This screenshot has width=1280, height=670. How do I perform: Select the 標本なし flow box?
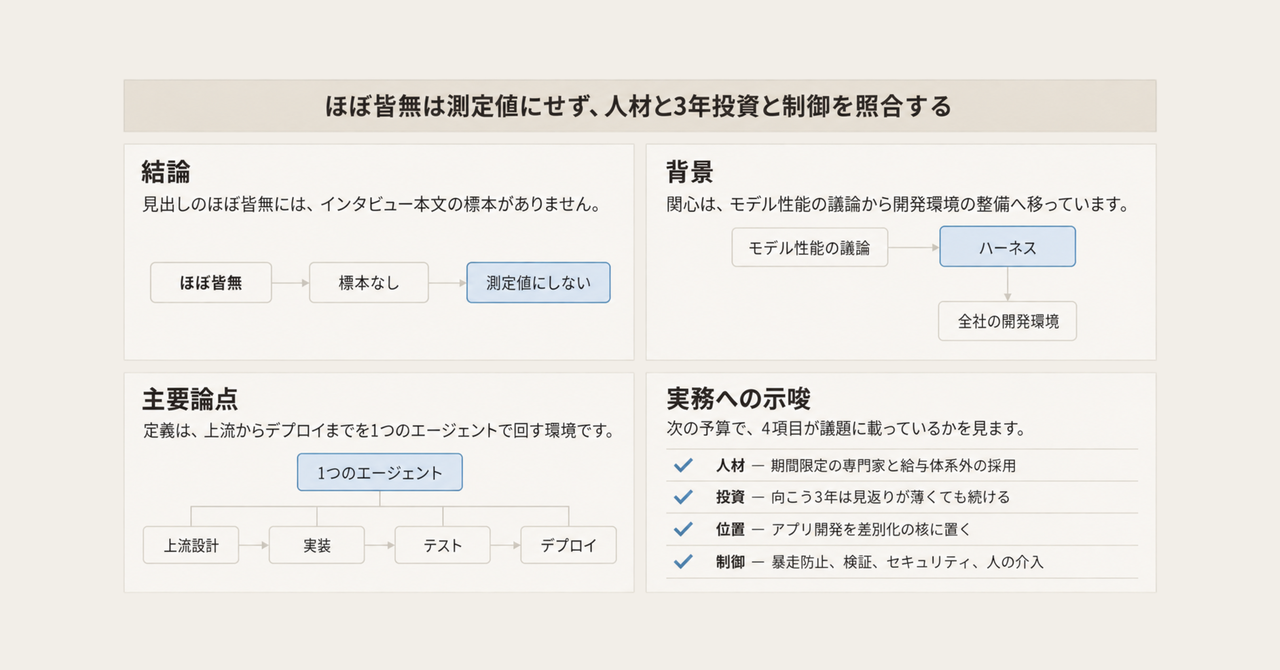pyautogui.click(x=369, y=283)
